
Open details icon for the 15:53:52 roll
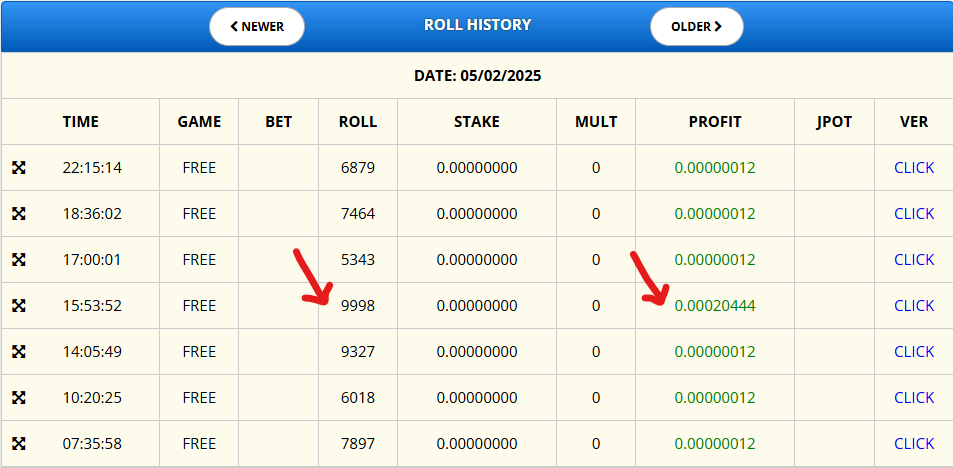tap(19, 306)
